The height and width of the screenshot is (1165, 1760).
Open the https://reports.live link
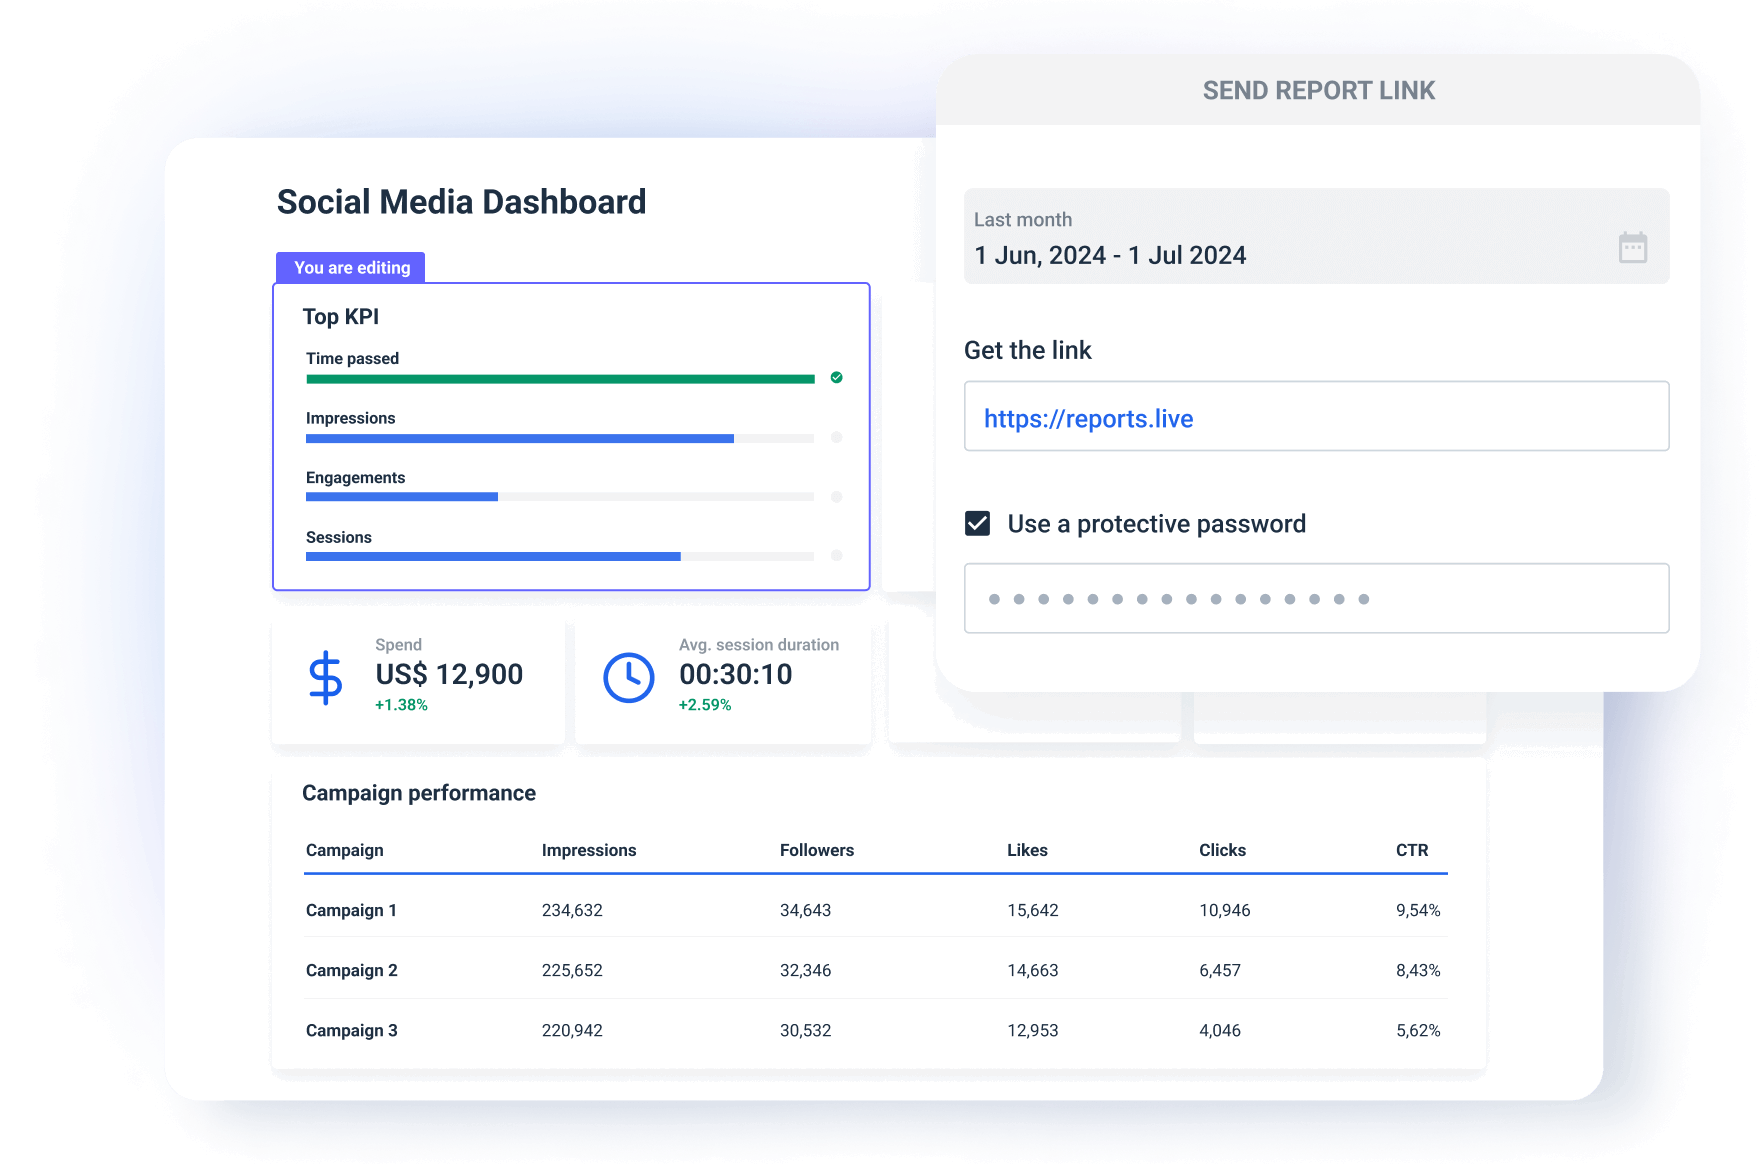pyautogui.click(x=1088, y=417)
